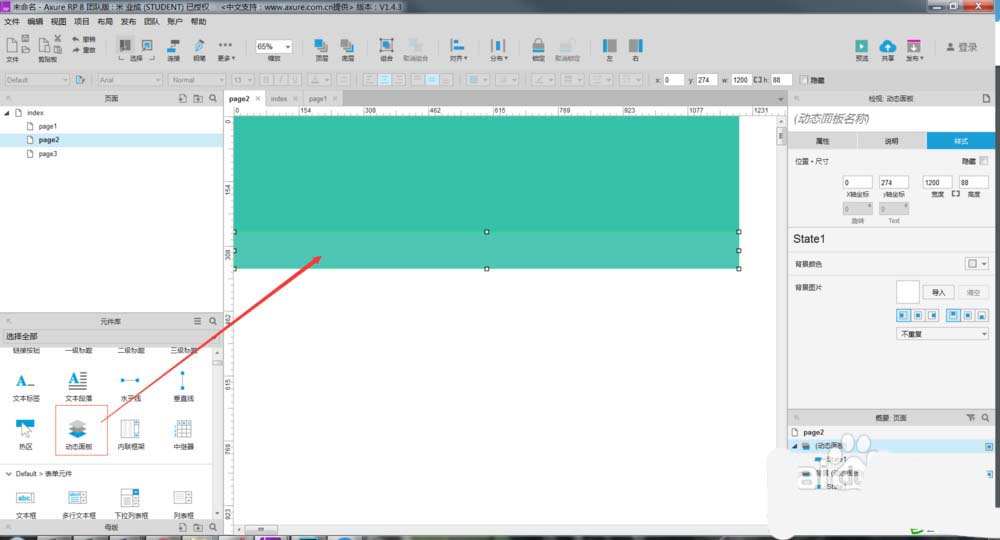
Task: Select the 文本标签 text label widget
Action: click(26, 386)
